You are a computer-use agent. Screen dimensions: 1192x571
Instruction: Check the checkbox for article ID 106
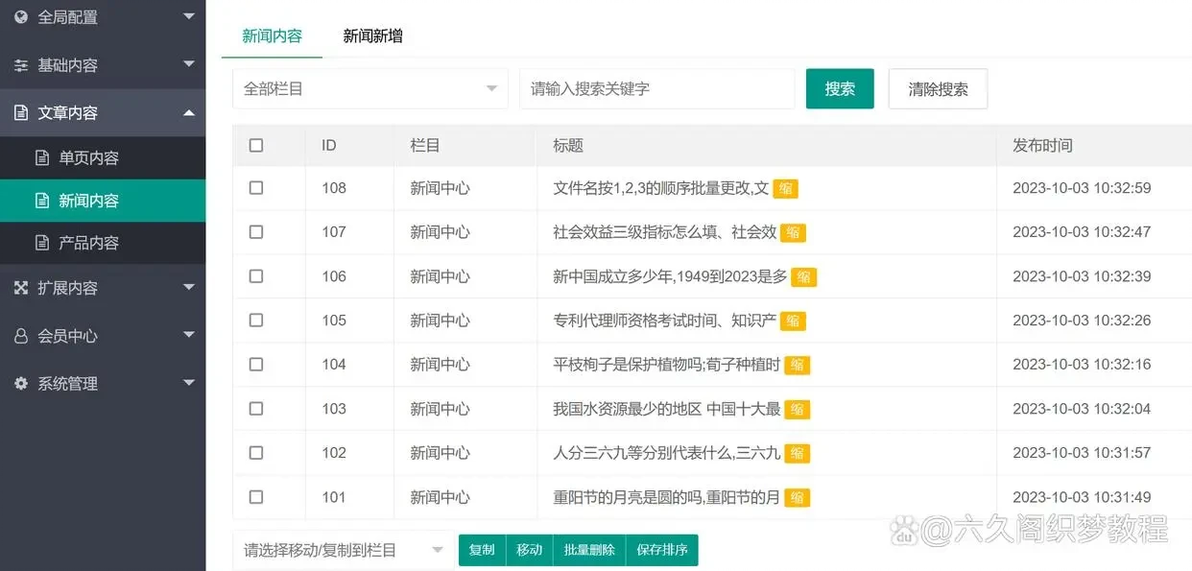point(256,276)
